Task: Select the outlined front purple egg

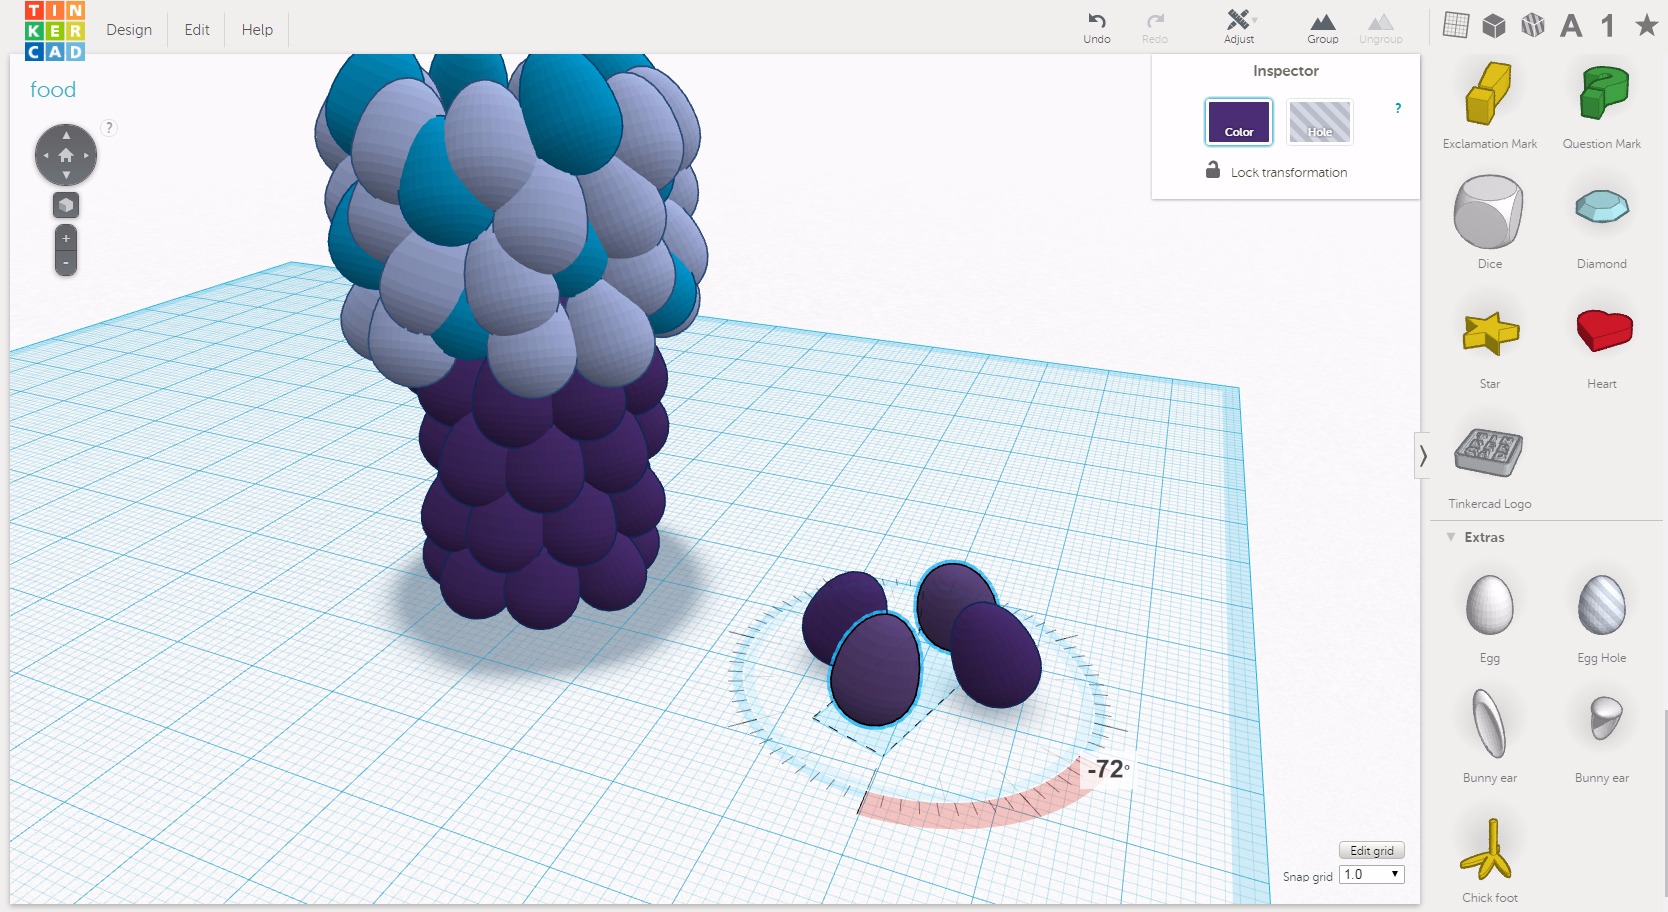Action: (874, 670)
